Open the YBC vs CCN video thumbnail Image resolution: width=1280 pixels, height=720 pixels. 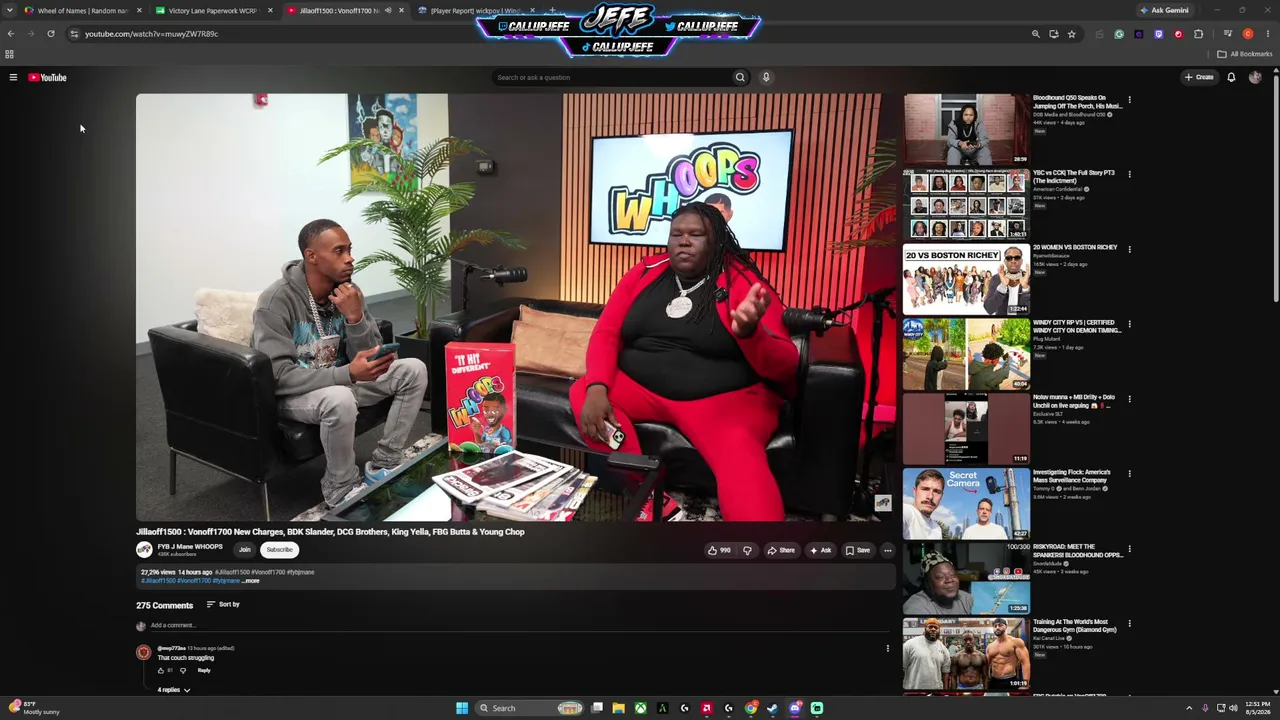click(965, 204)
